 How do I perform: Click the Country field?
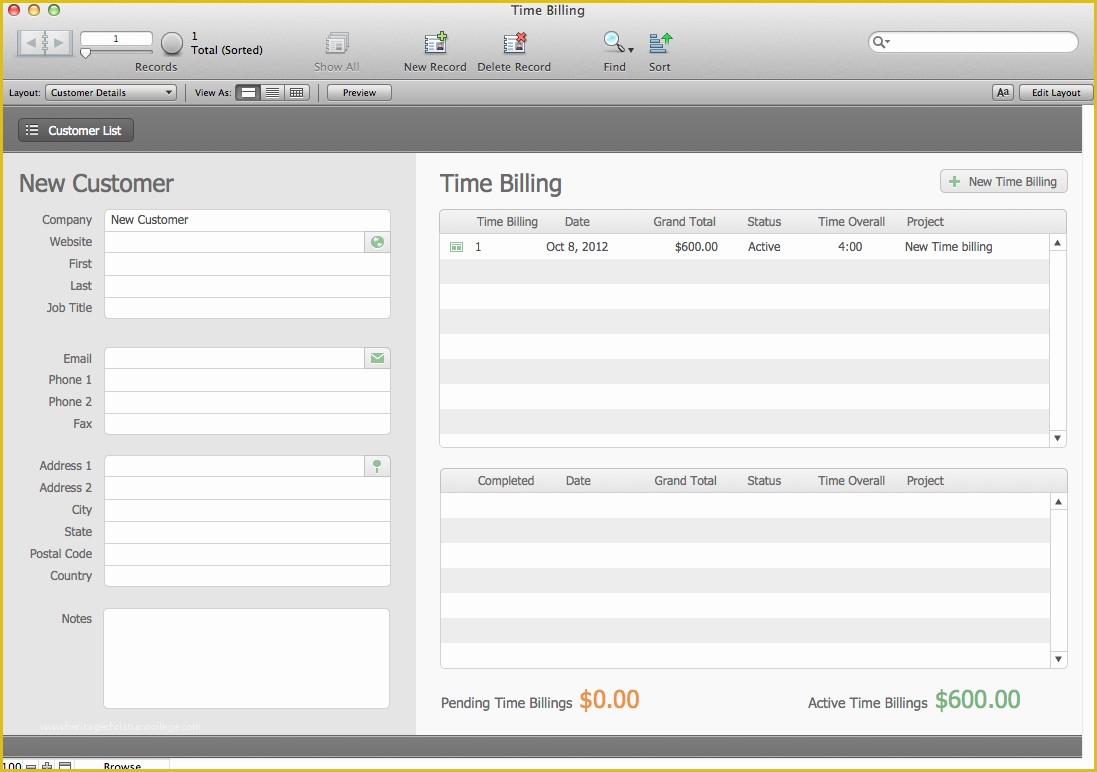(247, 576)
